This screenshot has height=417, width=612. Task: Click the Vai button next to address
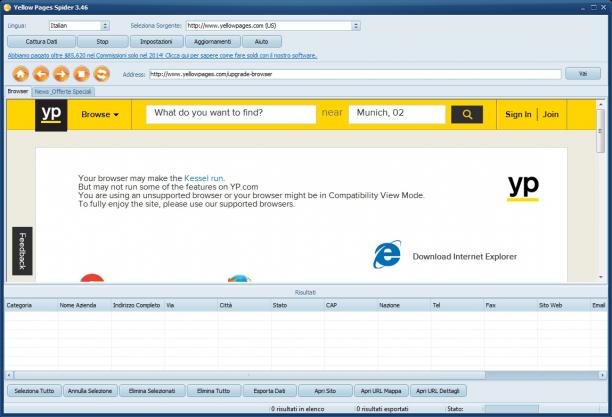click(x=583, y=73)
